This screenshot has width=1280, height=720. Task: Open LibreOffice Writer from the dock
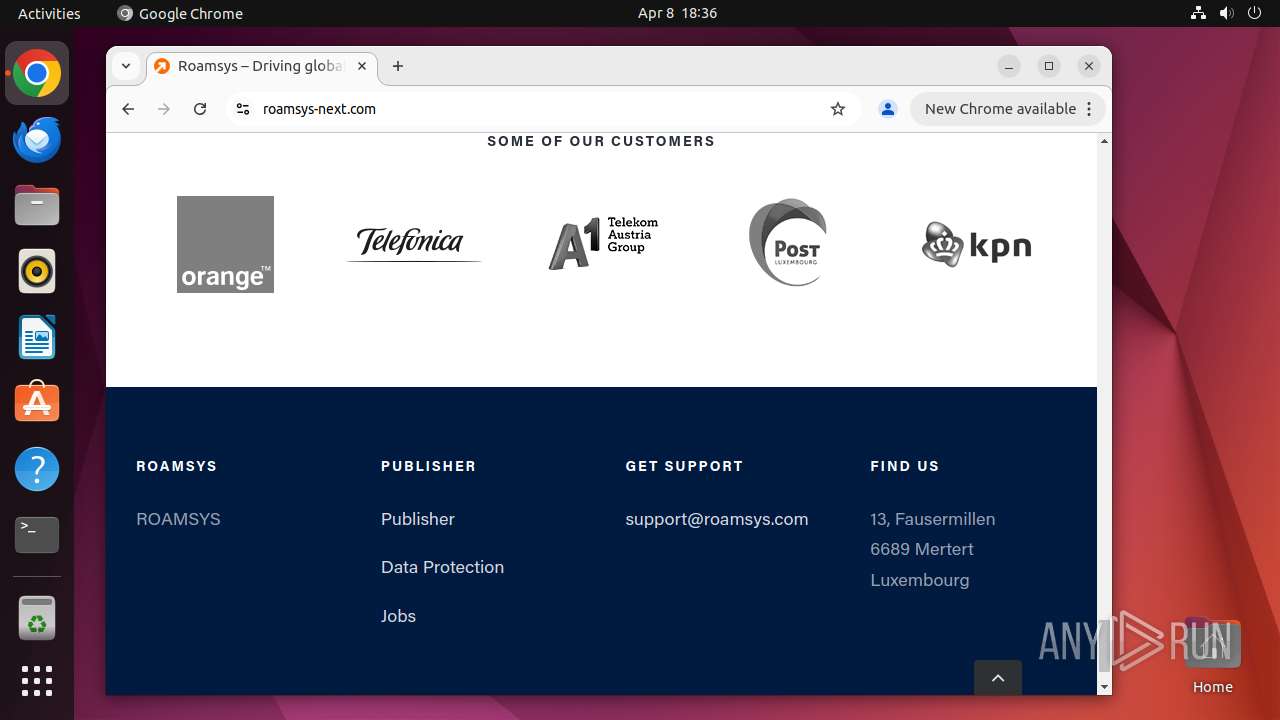(x=37, y=337)
